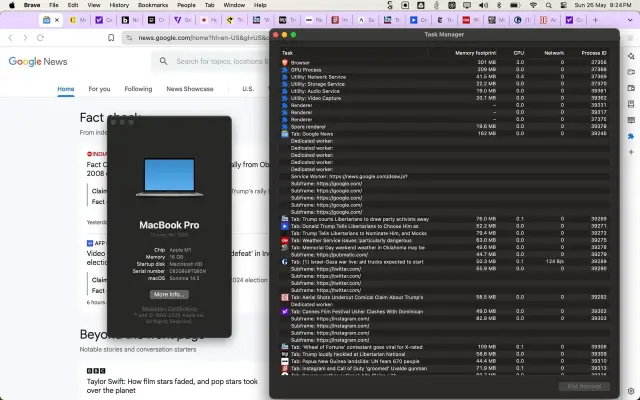Sort Task Manager by Process ID column
Viewport: 640px width, 400px height.
click(x=594, y=53)
